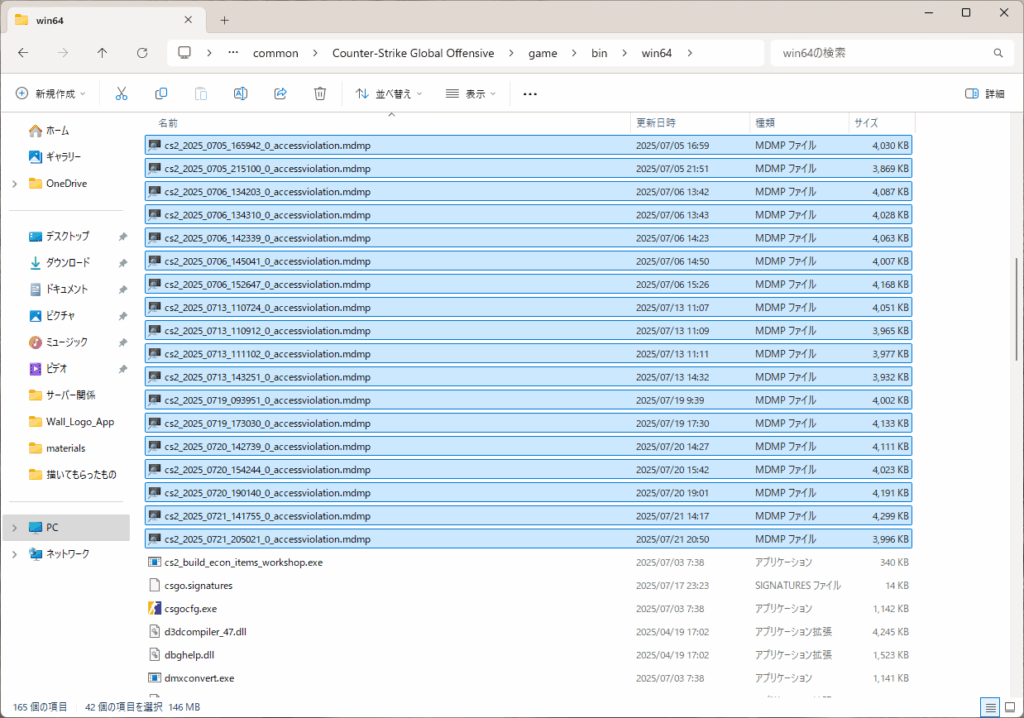Open the 新規作成 (New) dropdown

point(51,93)
